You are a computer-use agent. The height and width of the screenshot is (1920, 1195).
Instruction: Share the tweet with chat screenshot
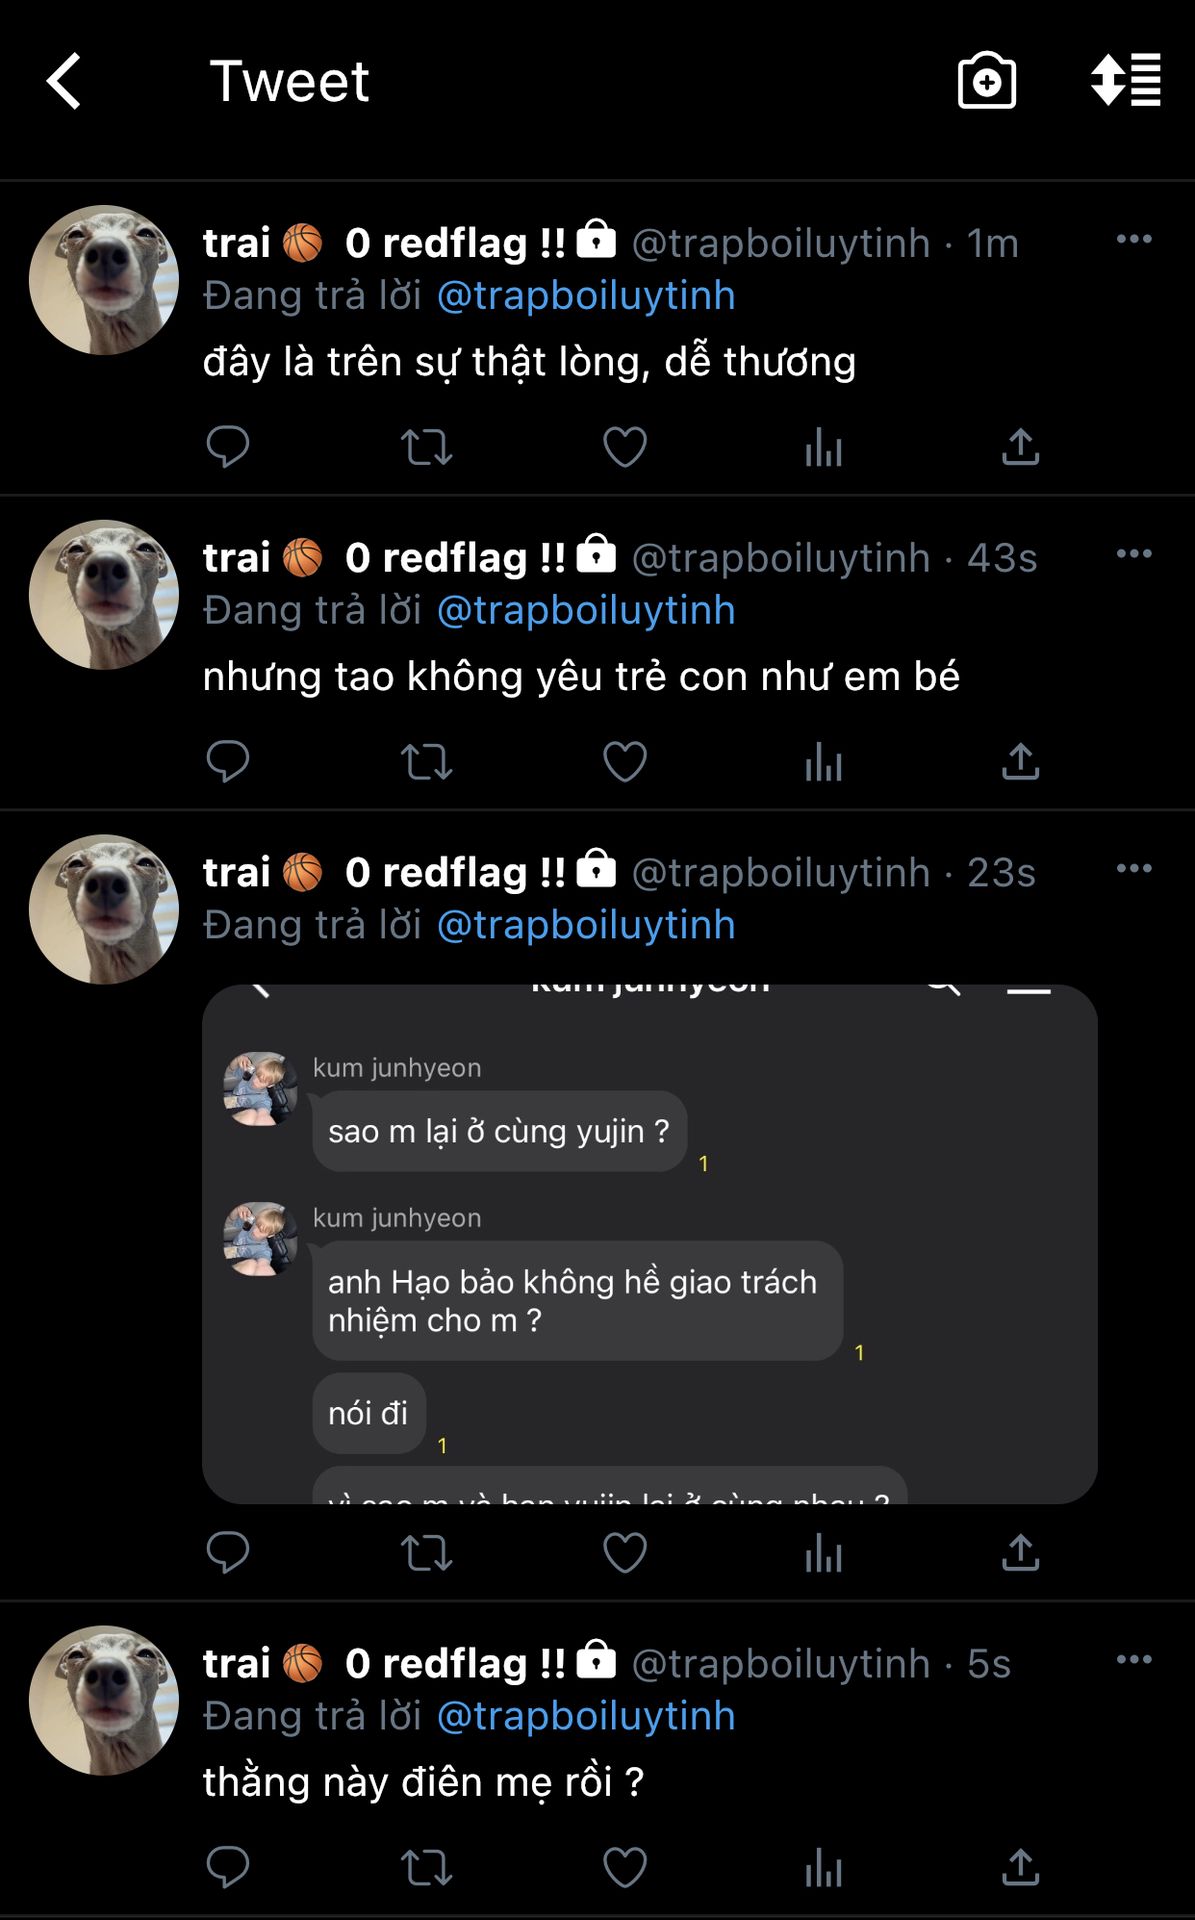tap(1020, 1553)
